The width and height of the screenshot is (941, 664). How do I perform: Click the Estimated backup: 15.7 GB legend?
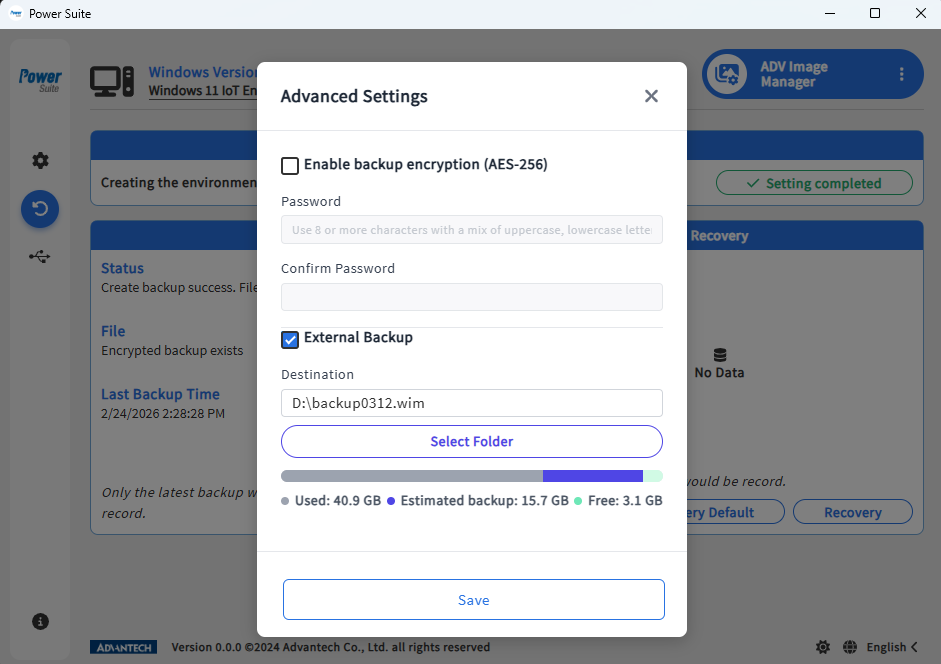478,501
